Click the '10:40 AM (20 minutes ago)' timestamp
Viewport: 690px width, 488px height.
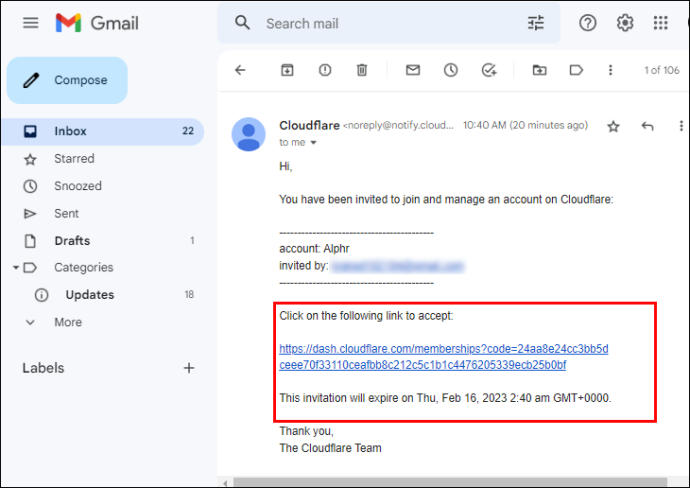tap(525, 125)
